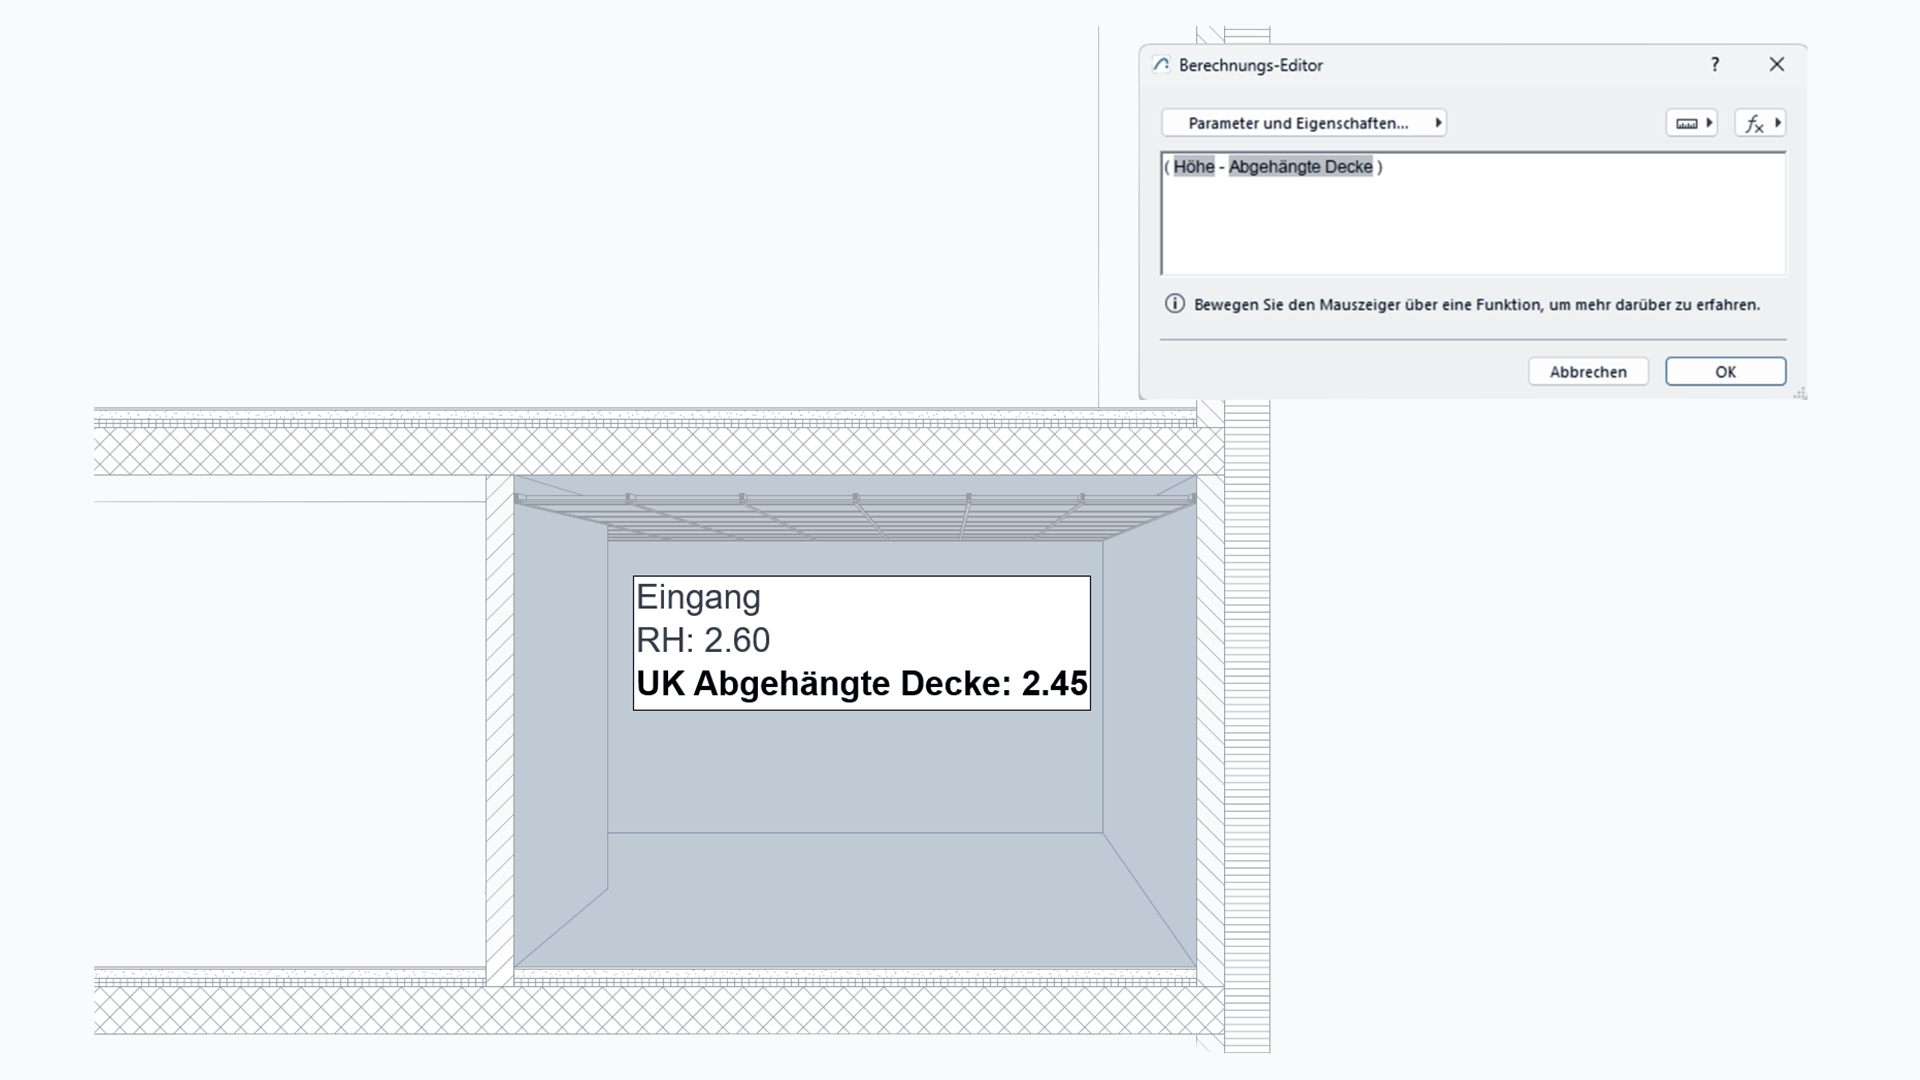Open the ruler units menu
Image resolution: width=1920 pixels, height=1080 pixels.
click(1691, 123)
